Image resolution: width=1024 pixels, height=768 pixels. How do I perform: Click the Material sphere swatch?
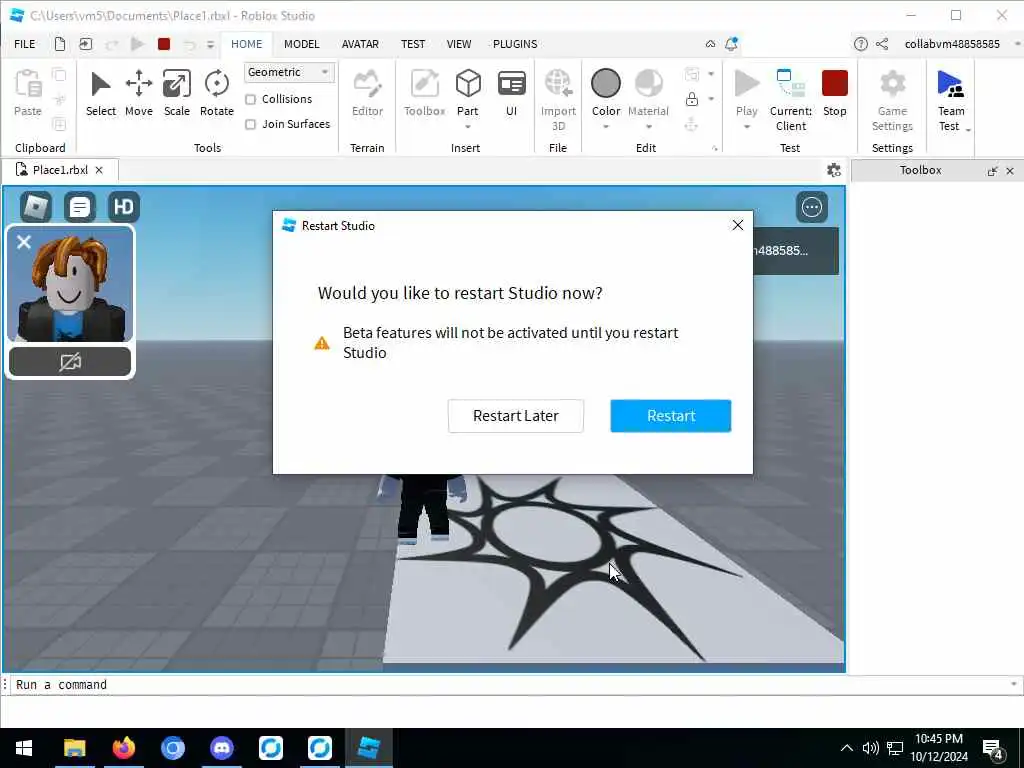(648, 84)
